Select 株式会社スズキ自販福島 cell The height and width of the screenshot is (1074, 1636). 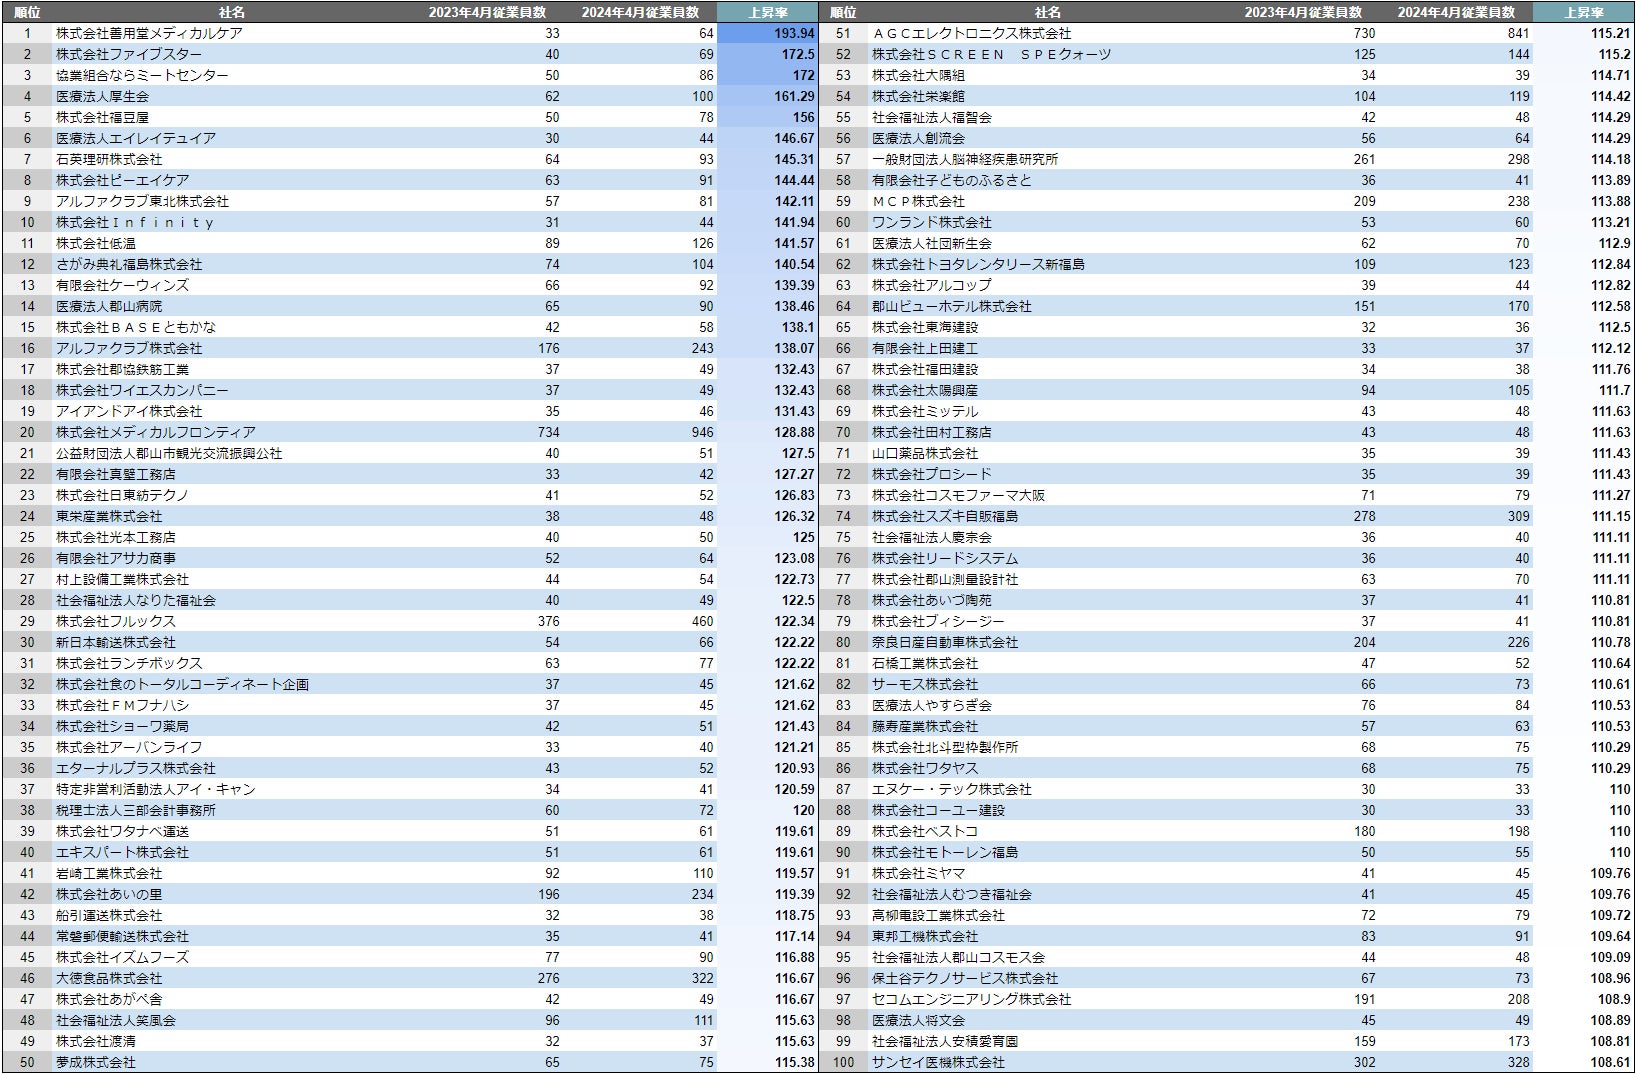coord(945,516)
